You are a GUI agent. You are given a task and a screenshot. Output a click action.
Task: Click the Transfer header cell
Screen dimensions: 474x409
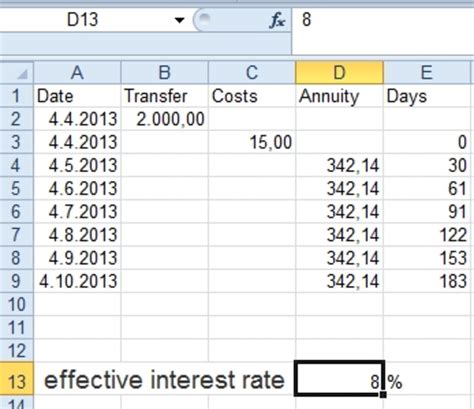[x=165, y=96]
